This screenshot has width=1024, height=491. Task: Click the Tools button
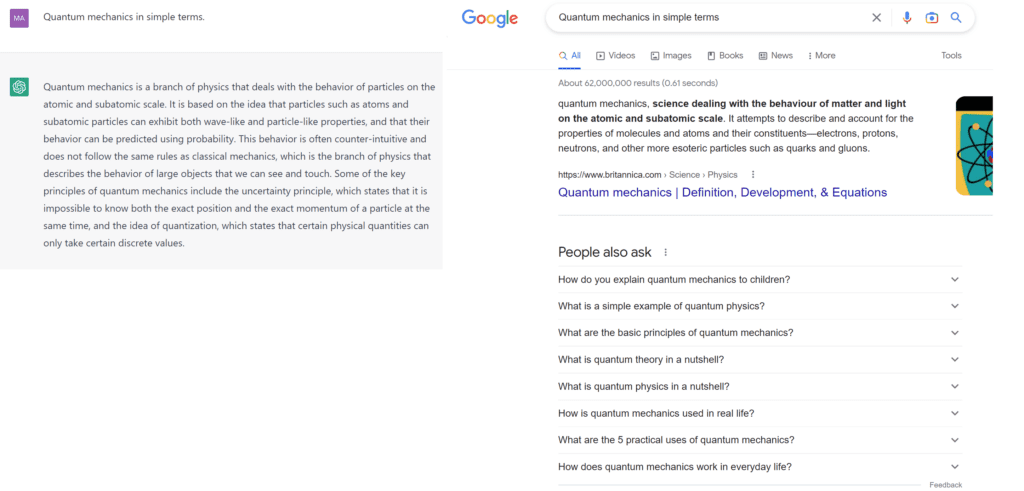pyautogui.click(x=951, y=56)
